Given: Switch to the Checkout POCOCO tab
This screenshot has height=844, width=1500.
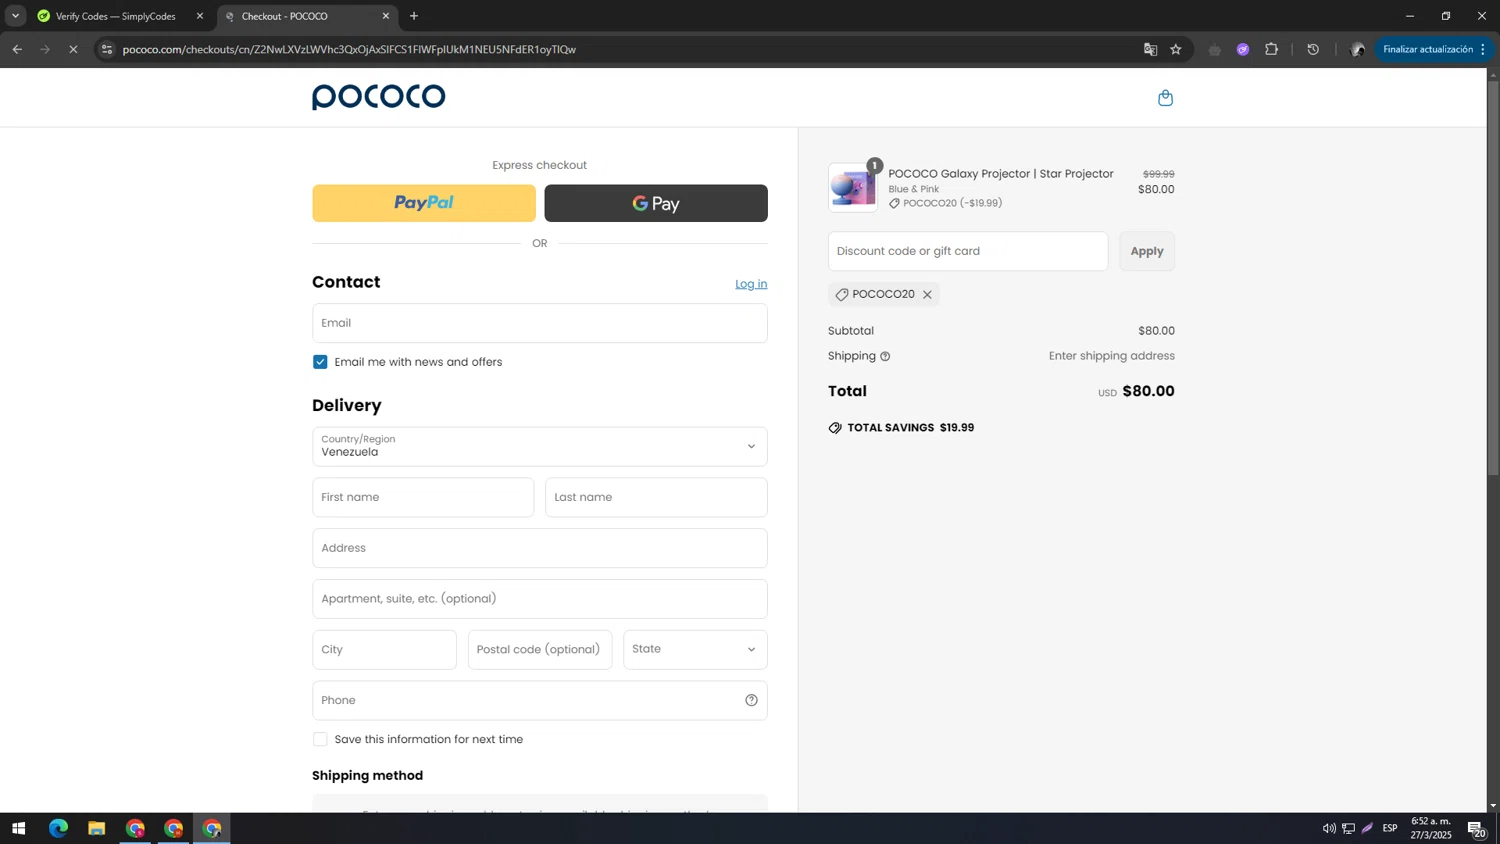Looking at the screenshot, I should click(x=305, y=16).
